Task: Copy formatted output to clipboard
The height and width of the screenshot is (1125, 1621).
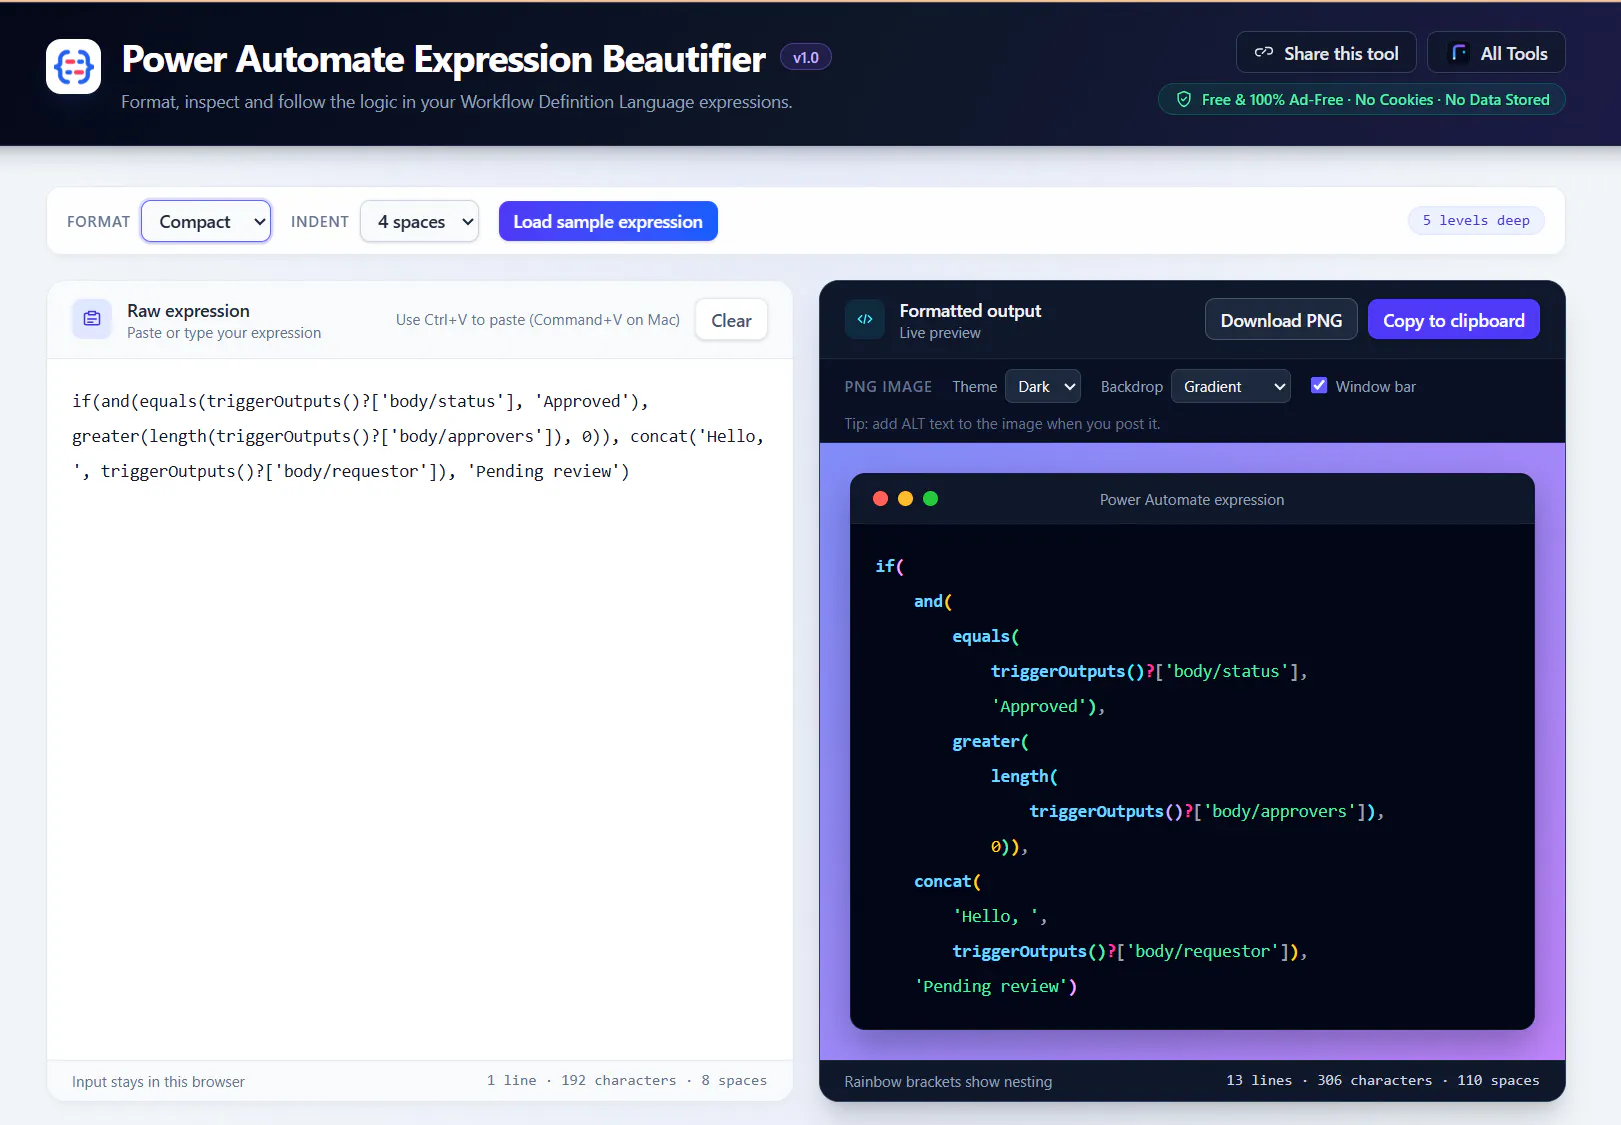Action: coord(1453,320)
